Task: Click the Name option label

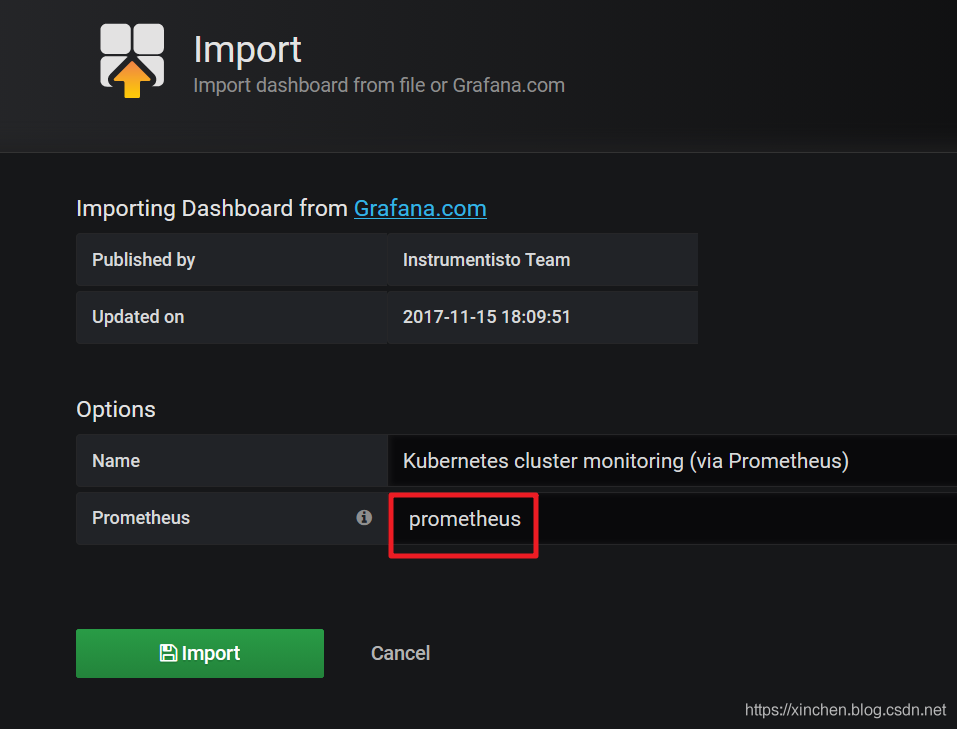Action: coord(116,461)
